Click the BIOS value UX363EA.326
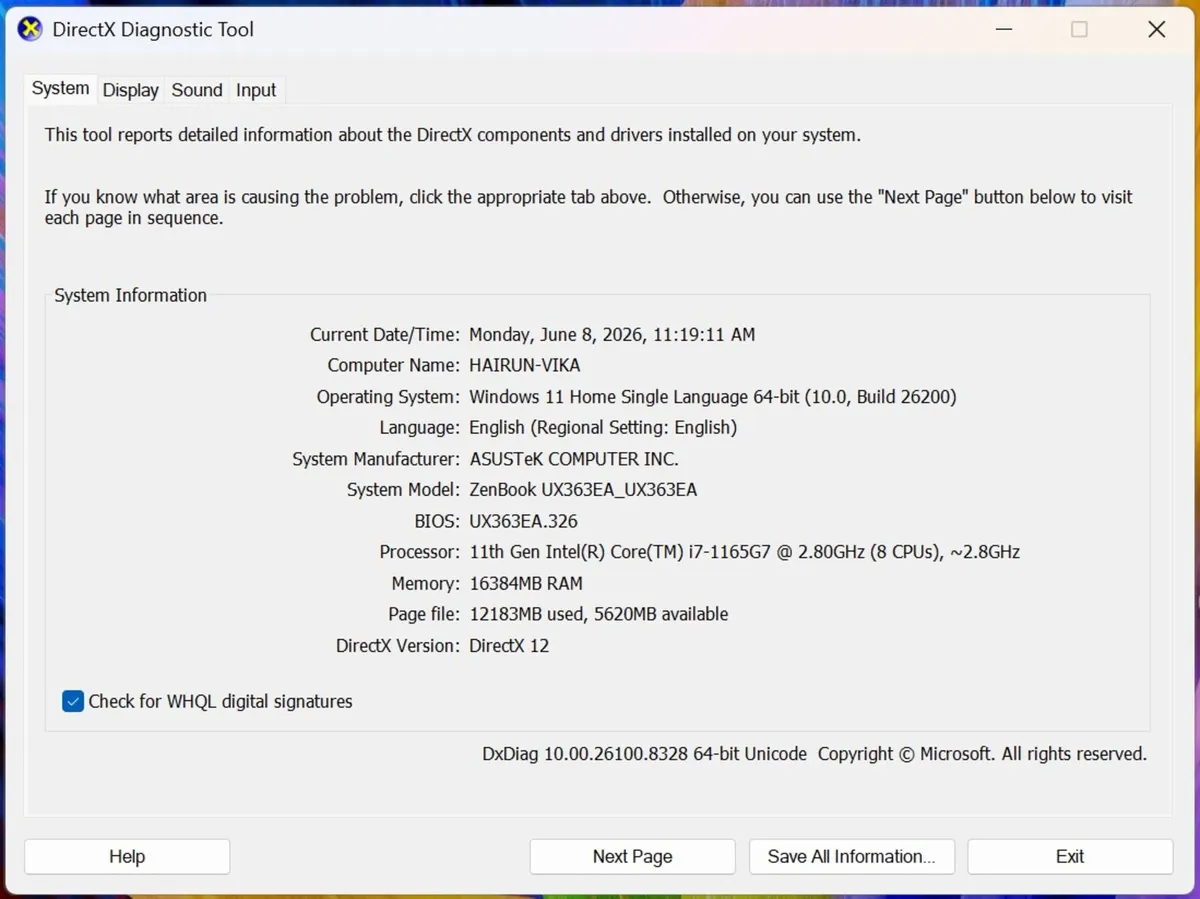 523,520
